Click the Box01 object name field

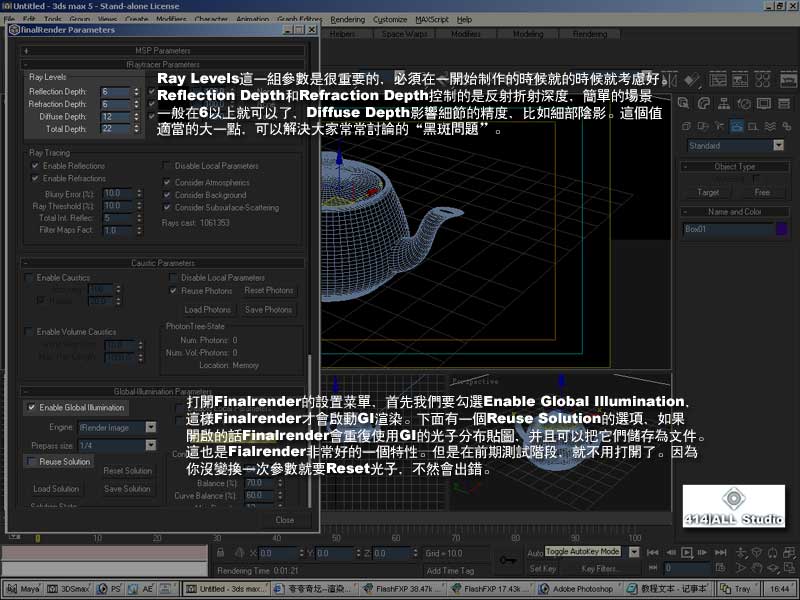click(728, 229)
